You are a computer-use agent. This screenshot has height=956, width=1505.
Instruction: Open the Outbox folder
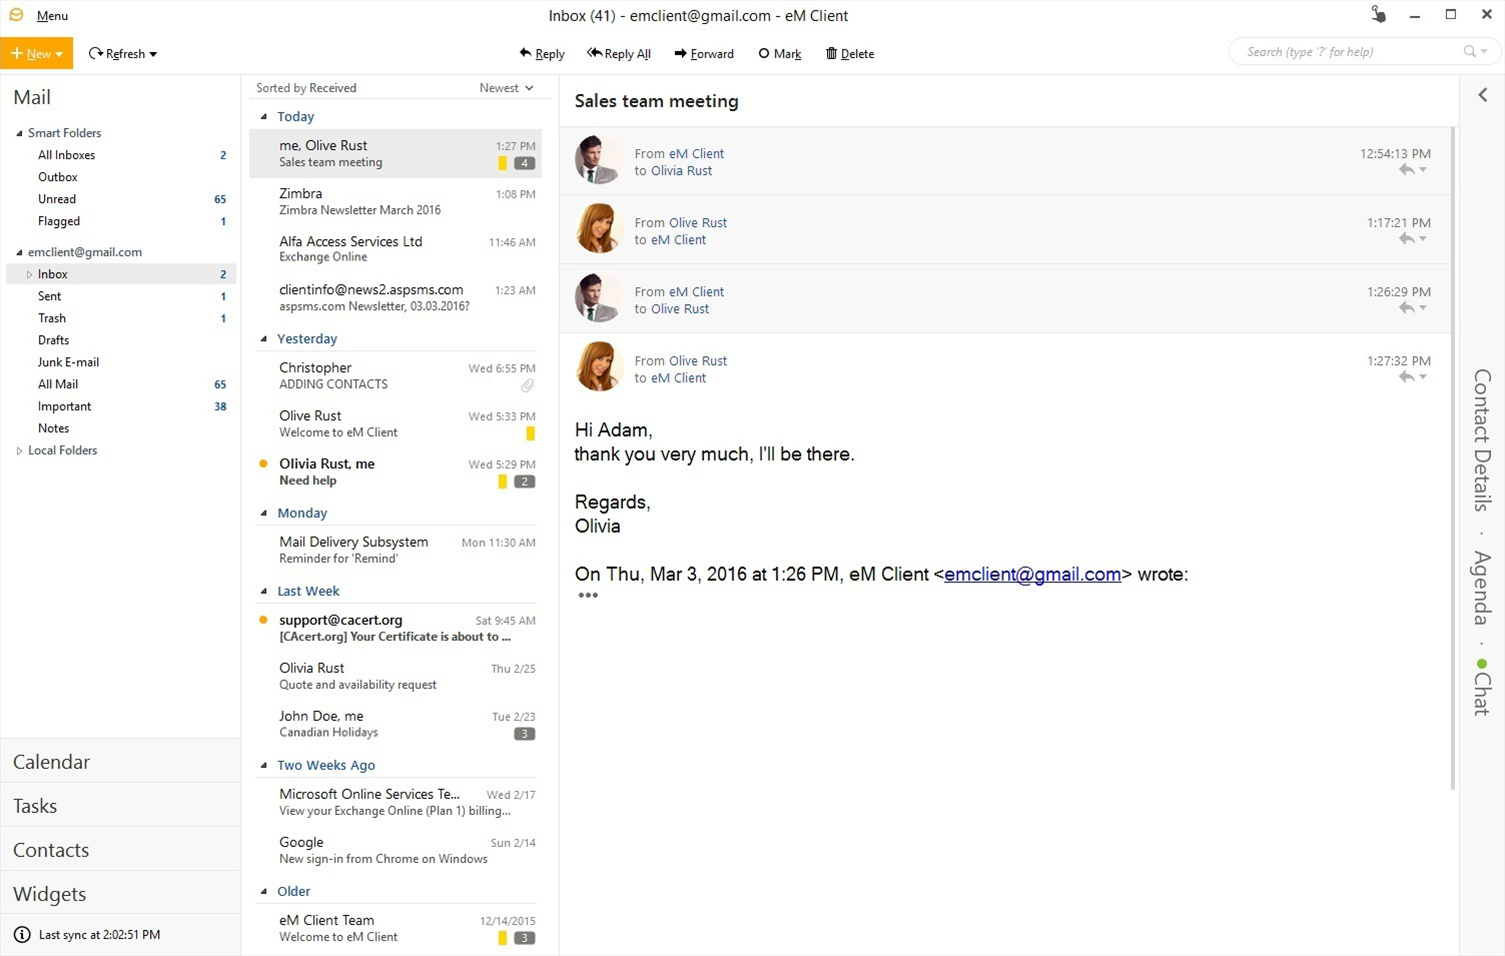coord(58,177)
